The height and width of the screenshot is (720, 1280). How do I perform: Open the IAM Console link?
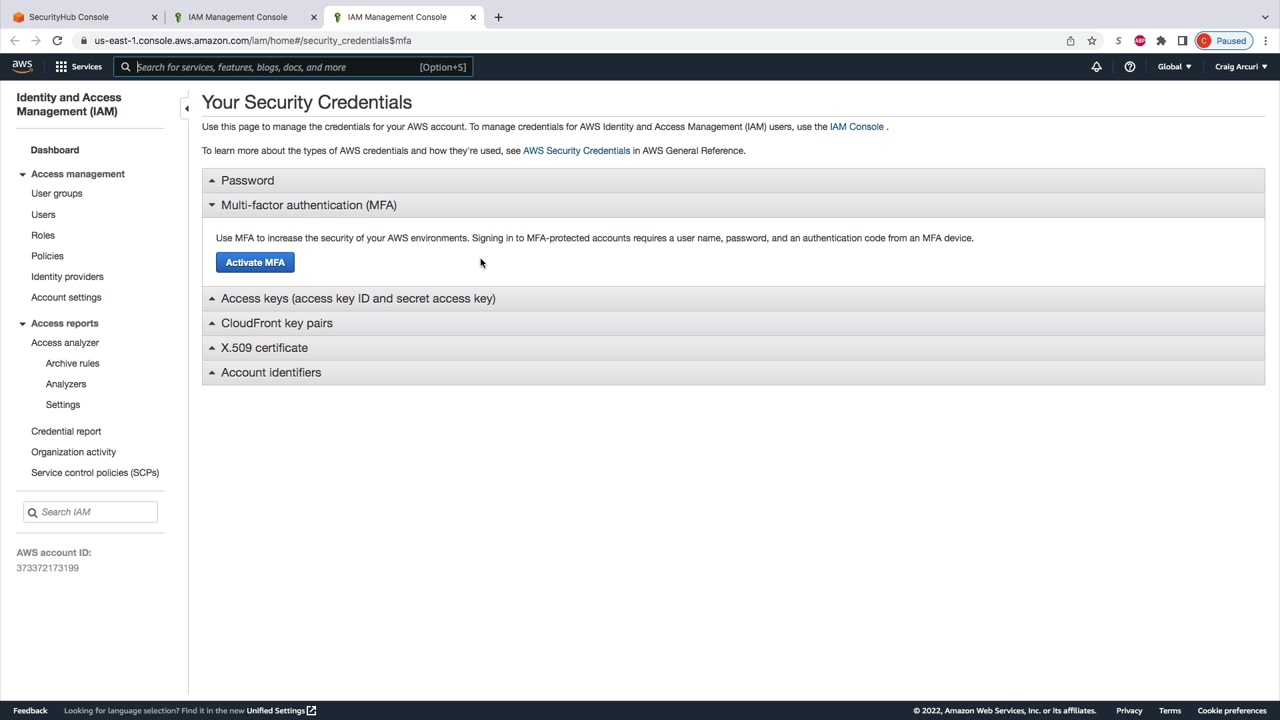(x=857, y=127)
